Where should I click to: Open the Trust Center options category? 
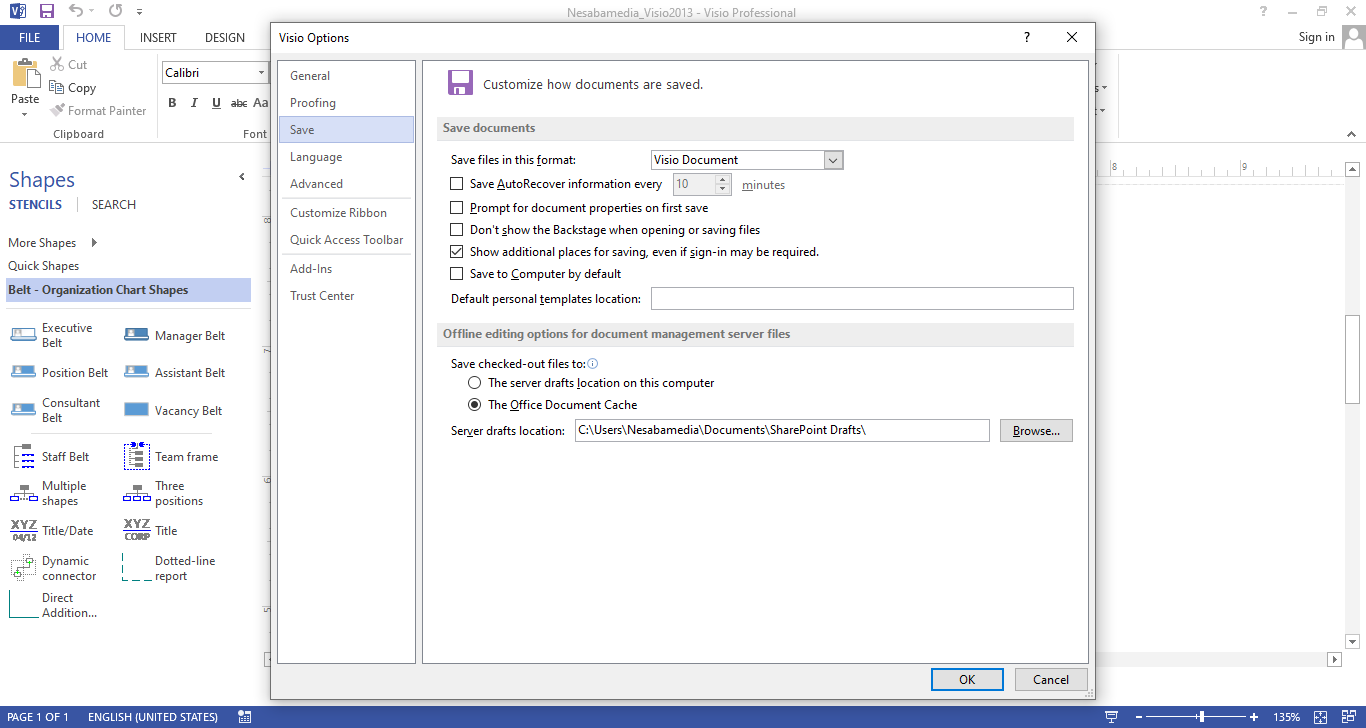pos(322,296)
